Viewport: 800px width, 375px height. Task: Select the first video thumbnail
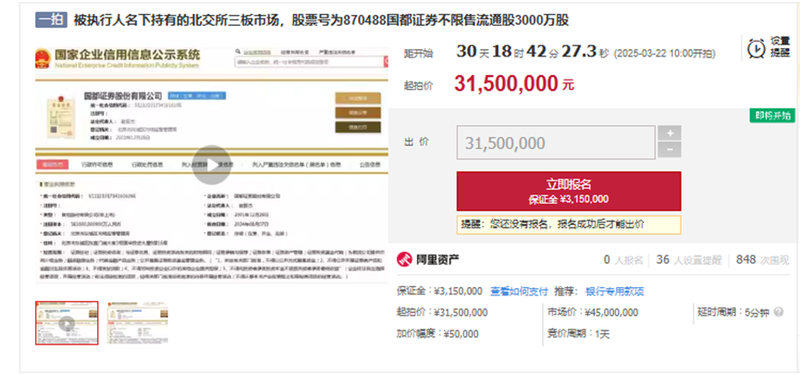[67, 323]
